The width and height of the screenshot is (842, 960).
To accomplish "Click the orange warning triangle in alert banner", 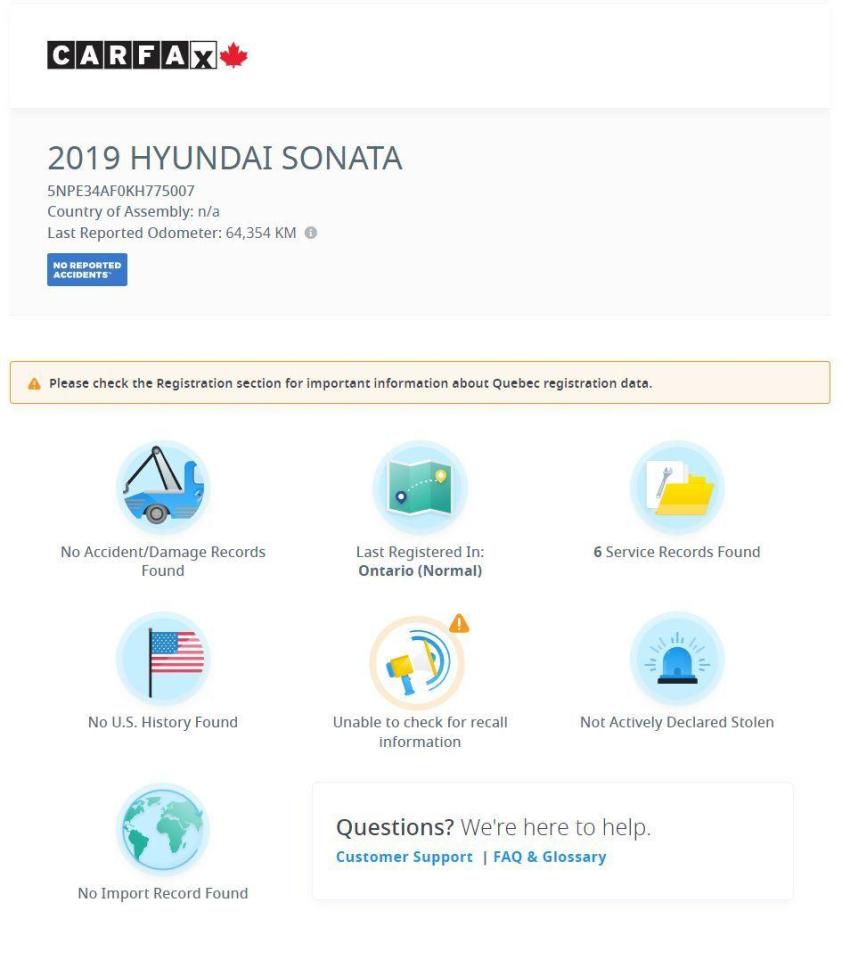I will (35, 384).
